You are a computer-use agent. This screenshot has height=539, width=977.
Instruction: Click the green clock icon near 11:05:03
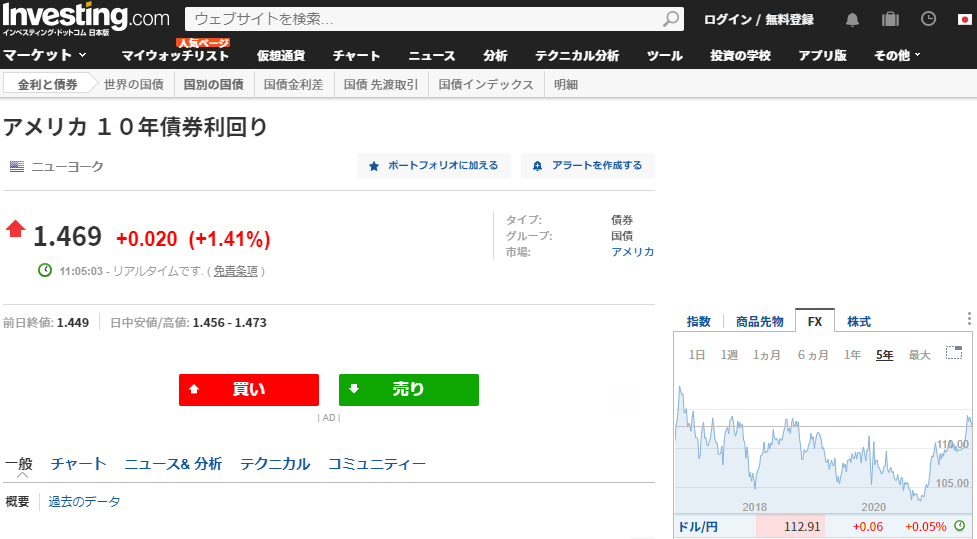tap(45, 270)
